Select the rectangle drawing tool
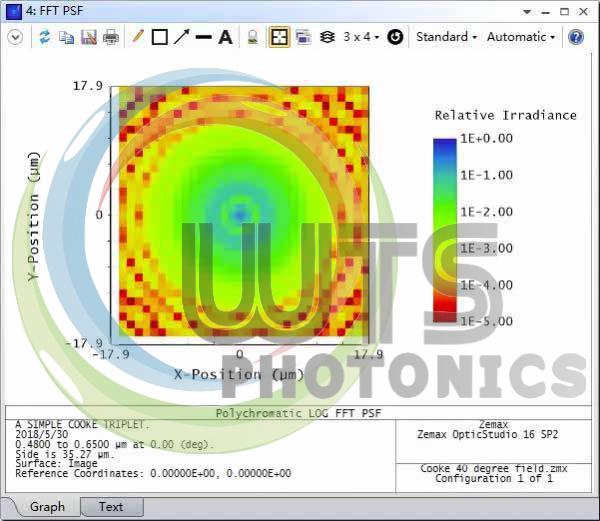Image resolution: width=600 pixels, height=521 pixels. point(159,37)
